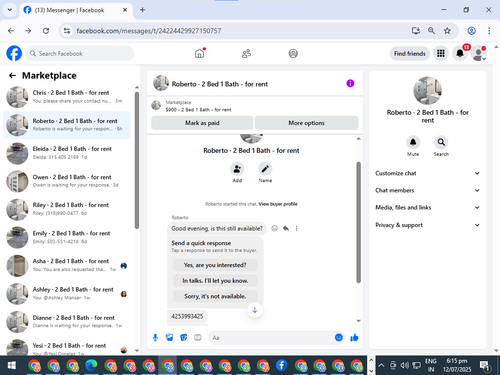Image resolution: width=500 pixels, height=375 pixels.
Task: Click the chat messages scrollbar
Action: (x=359, y=222)
